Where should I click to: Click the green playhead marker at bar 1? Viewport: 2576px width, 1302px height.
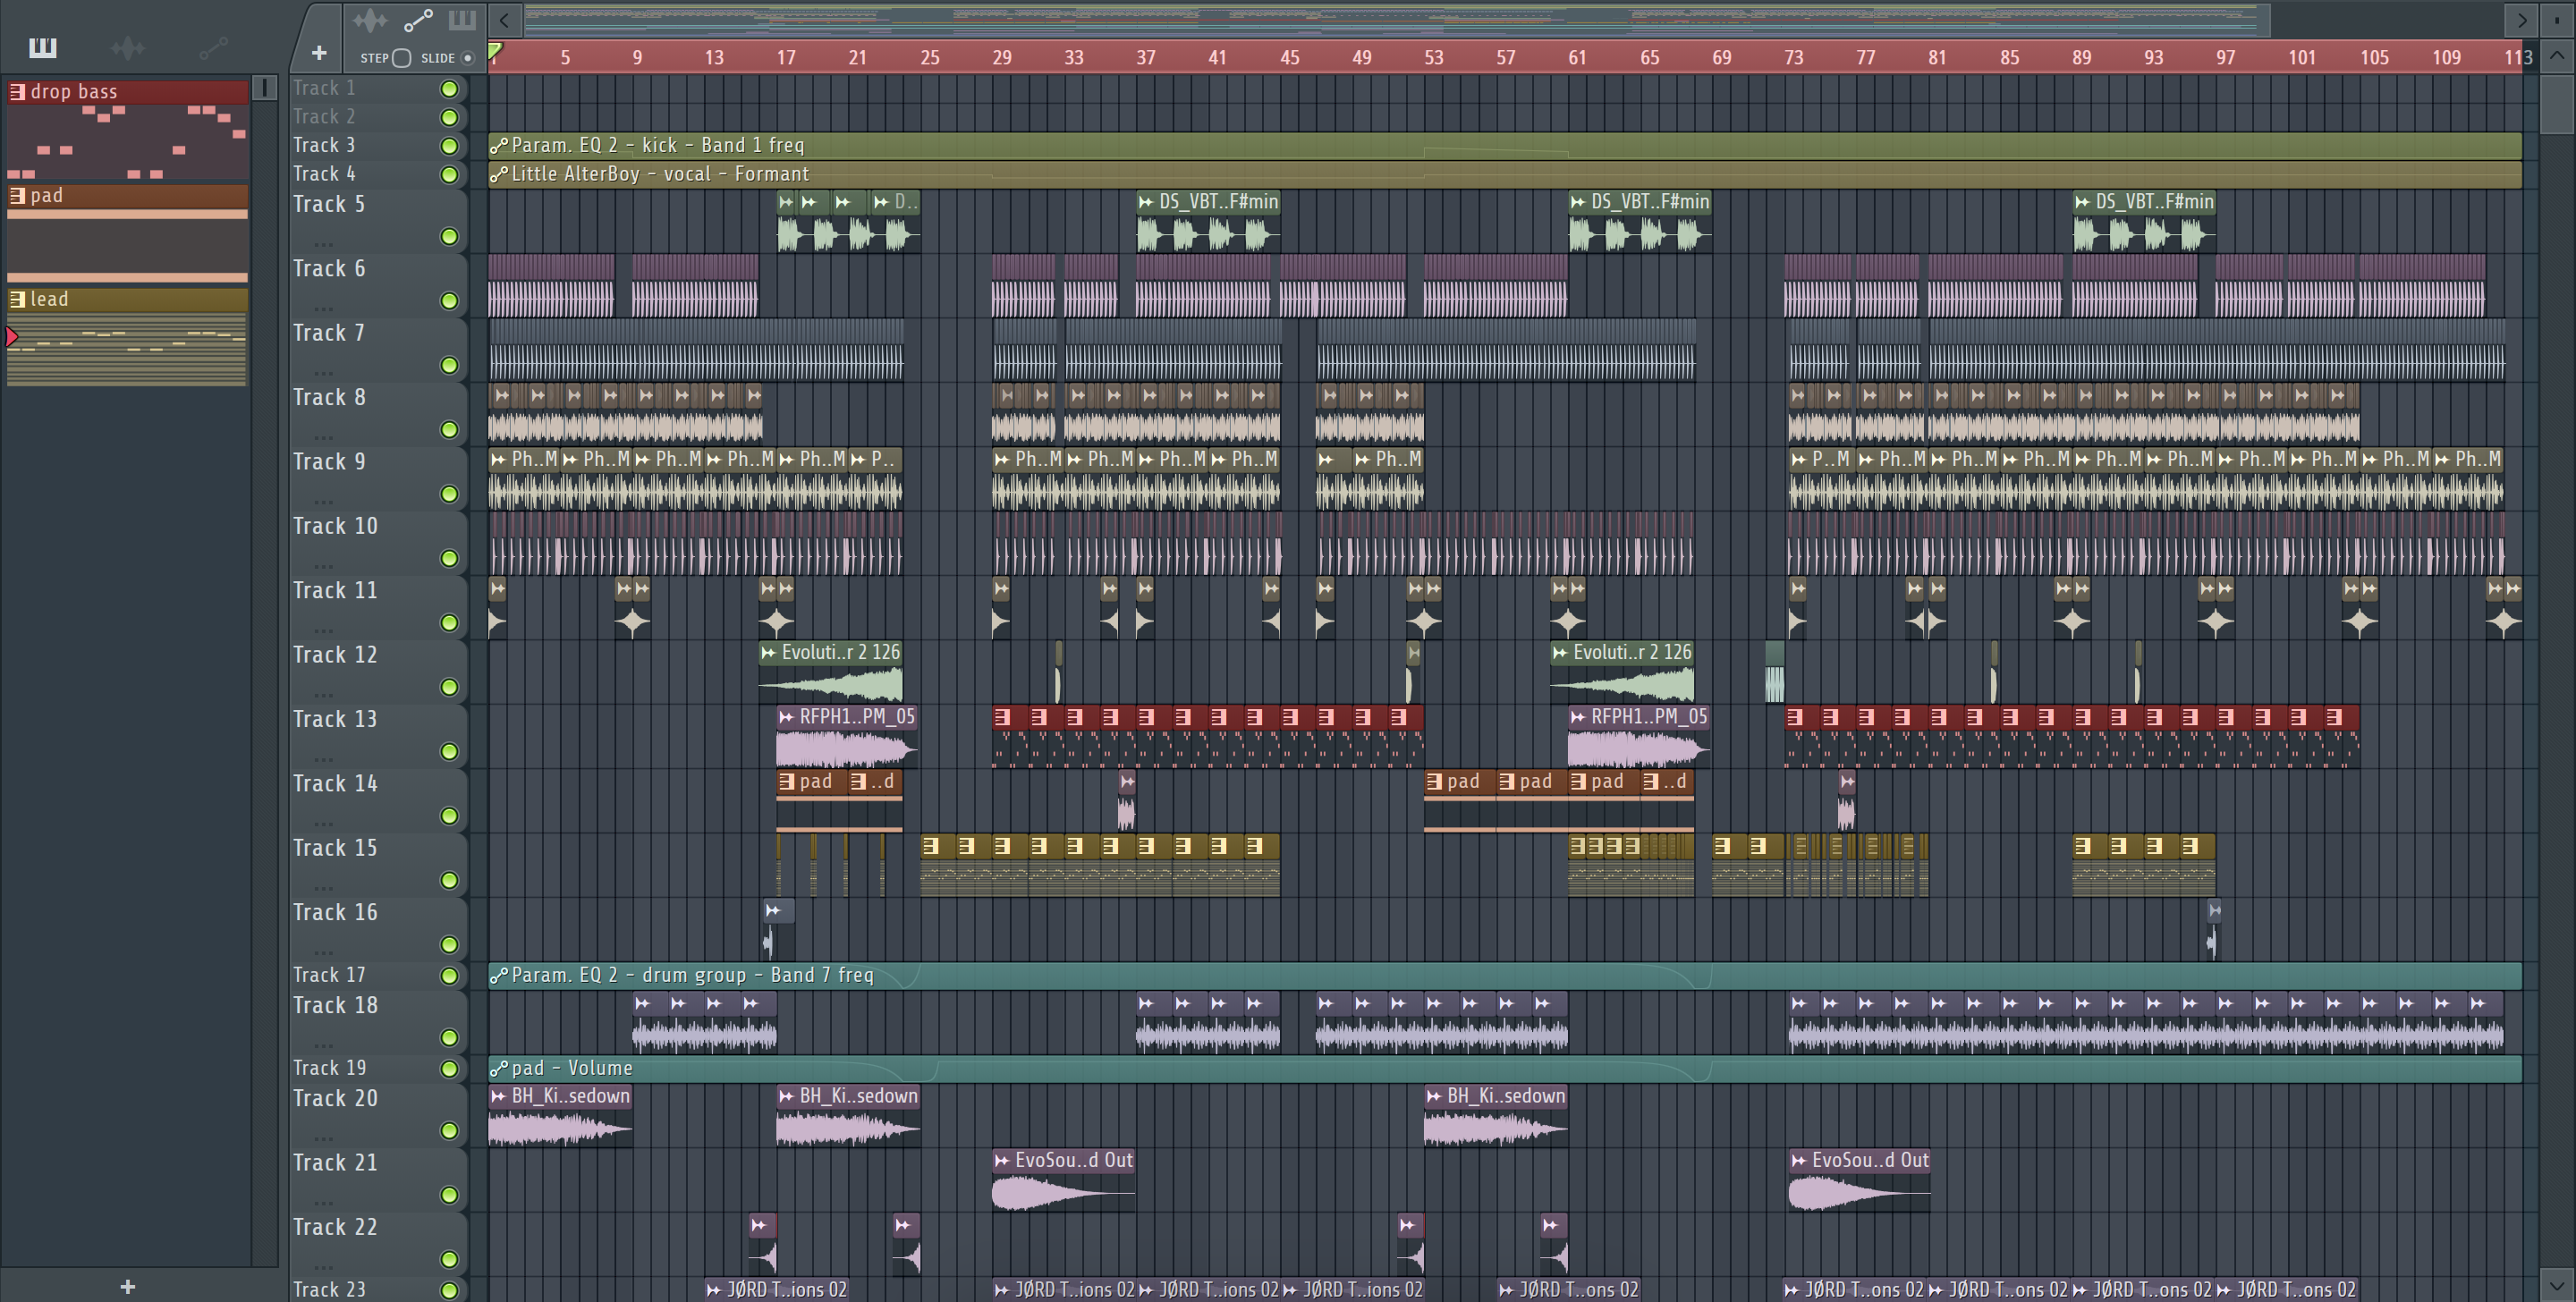[x=495, y=51]
